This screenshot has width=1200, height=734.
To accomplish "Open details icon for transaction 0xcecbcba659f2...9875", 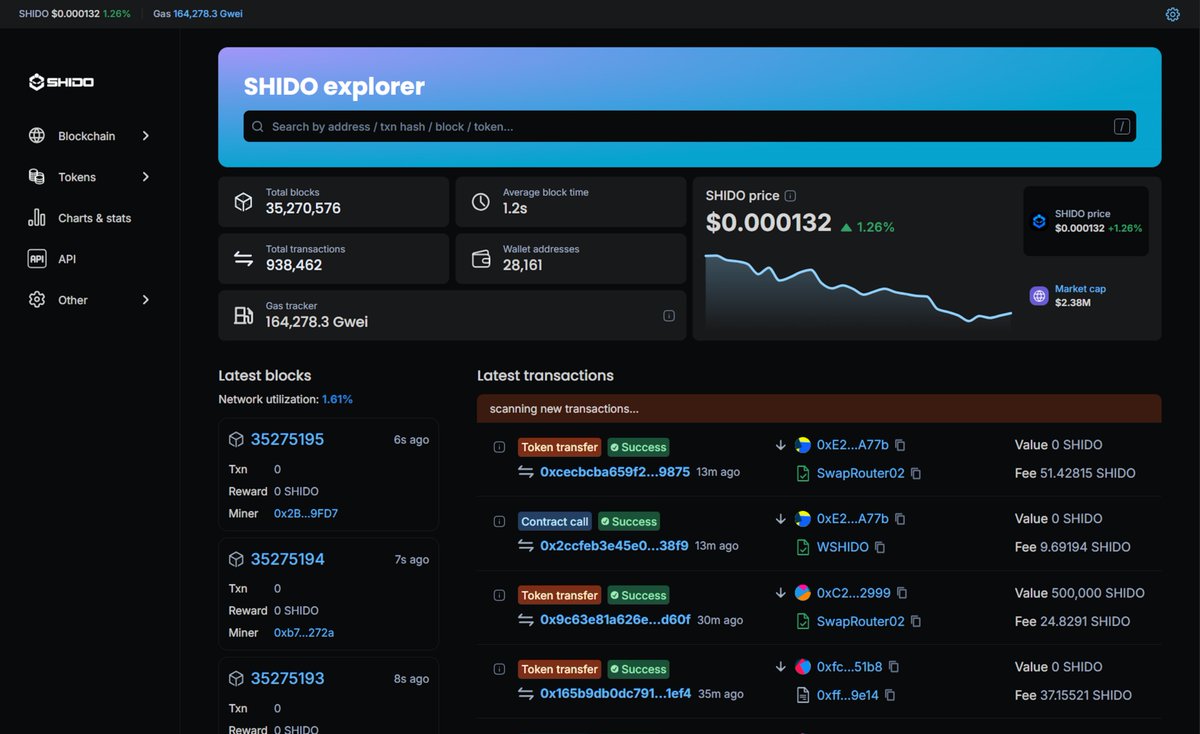I will tap(499, 447).
